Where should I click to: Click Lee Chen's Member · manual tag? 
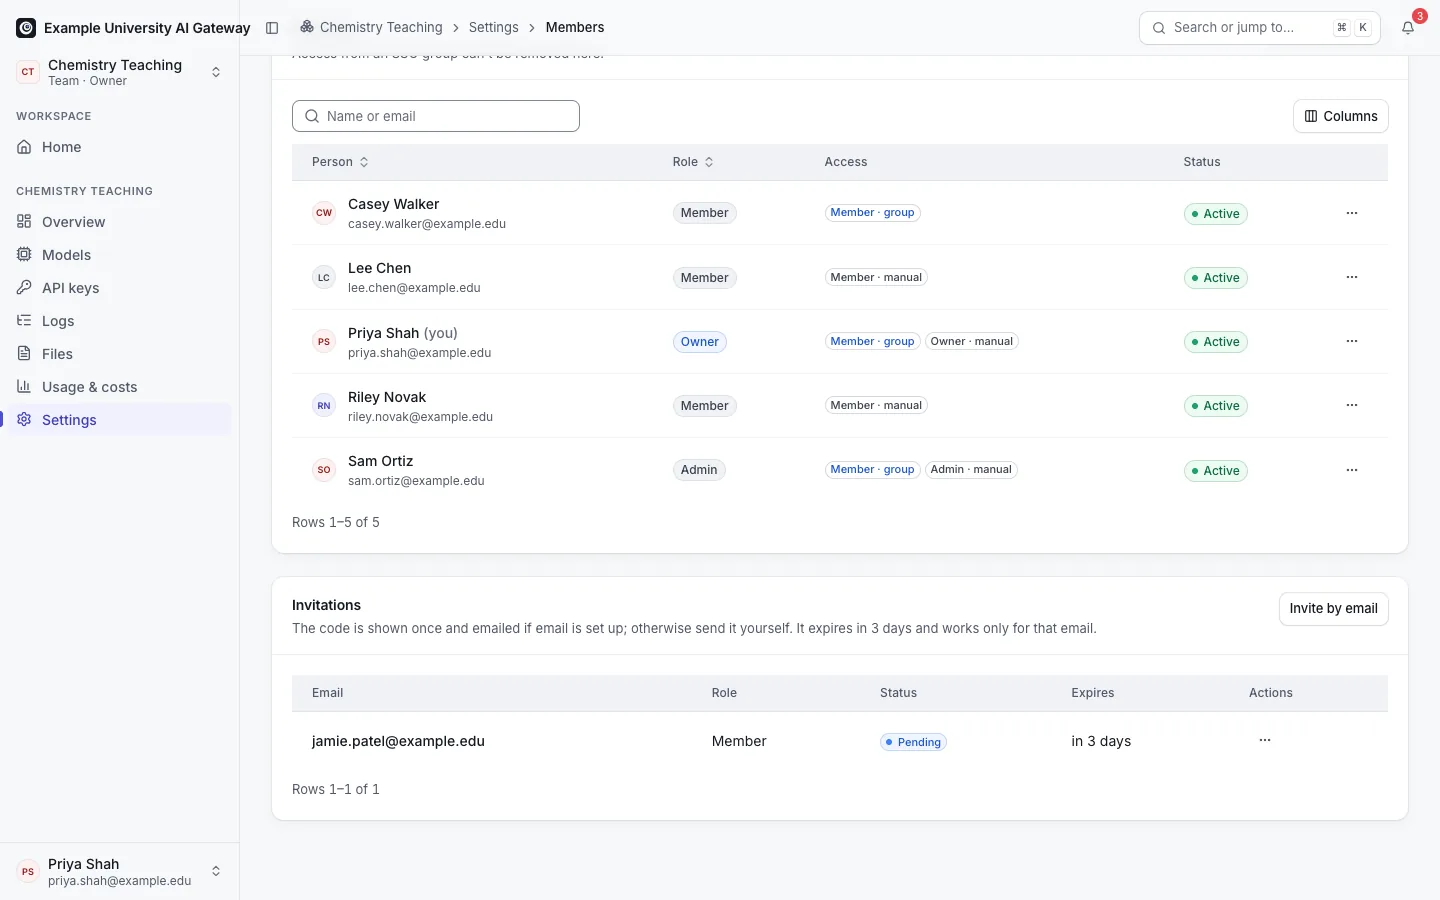pyautogui.click(x=876, y=278)
